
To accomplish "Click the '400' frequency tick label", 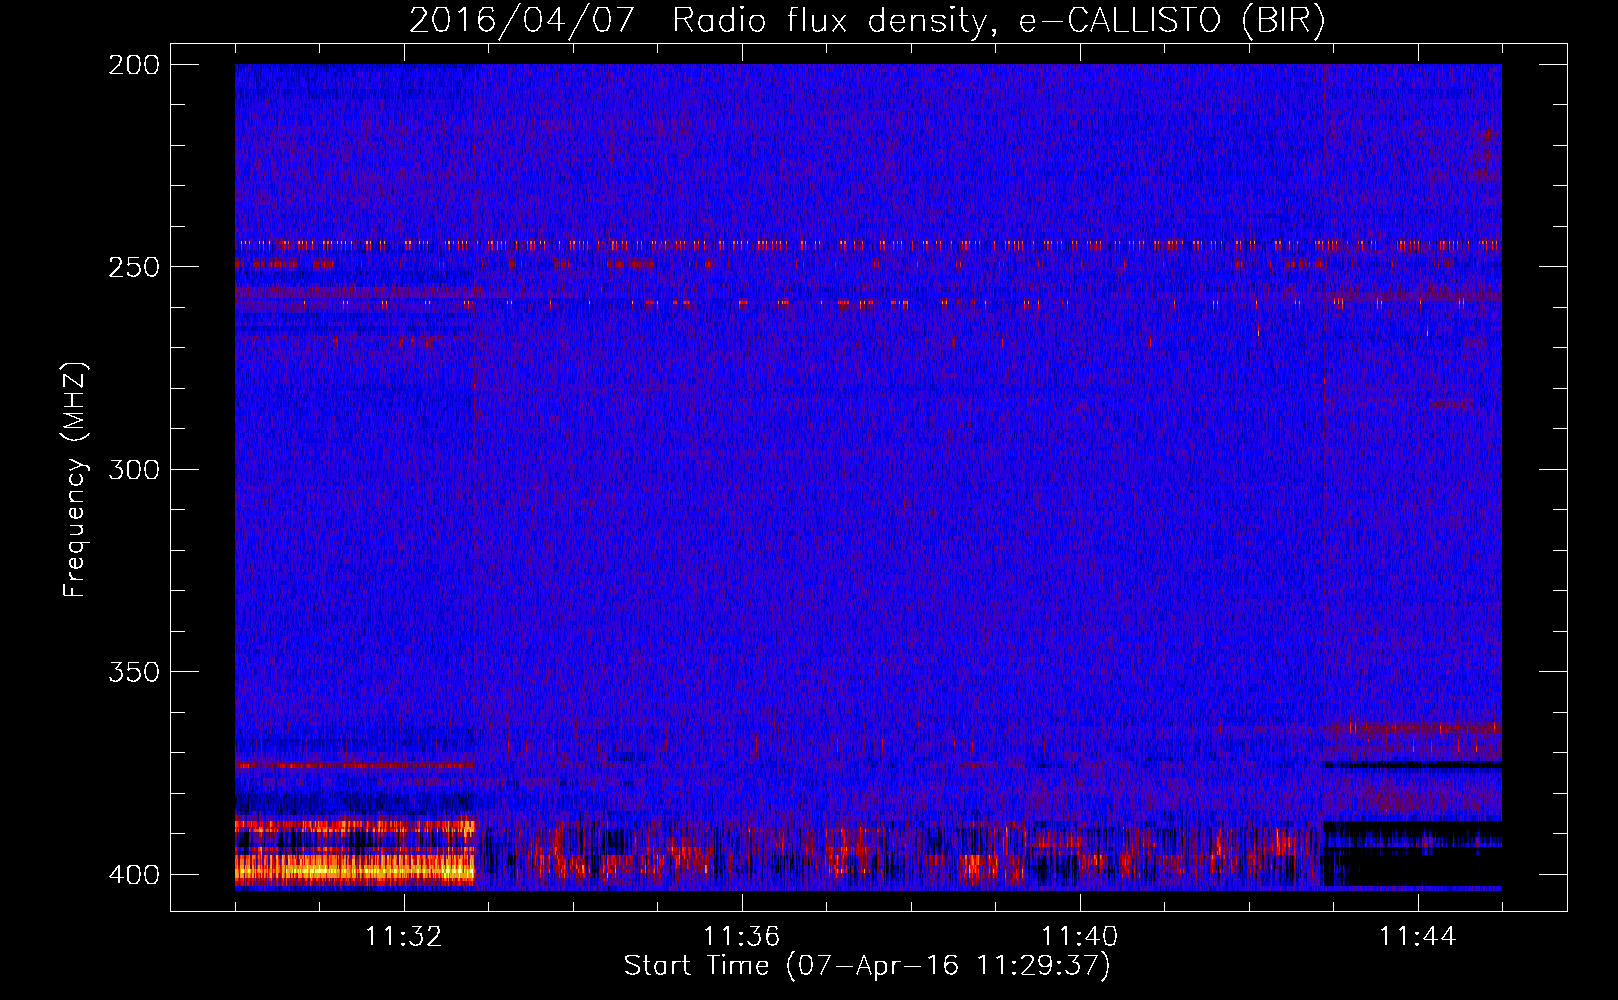I will [x=134, y=875].
